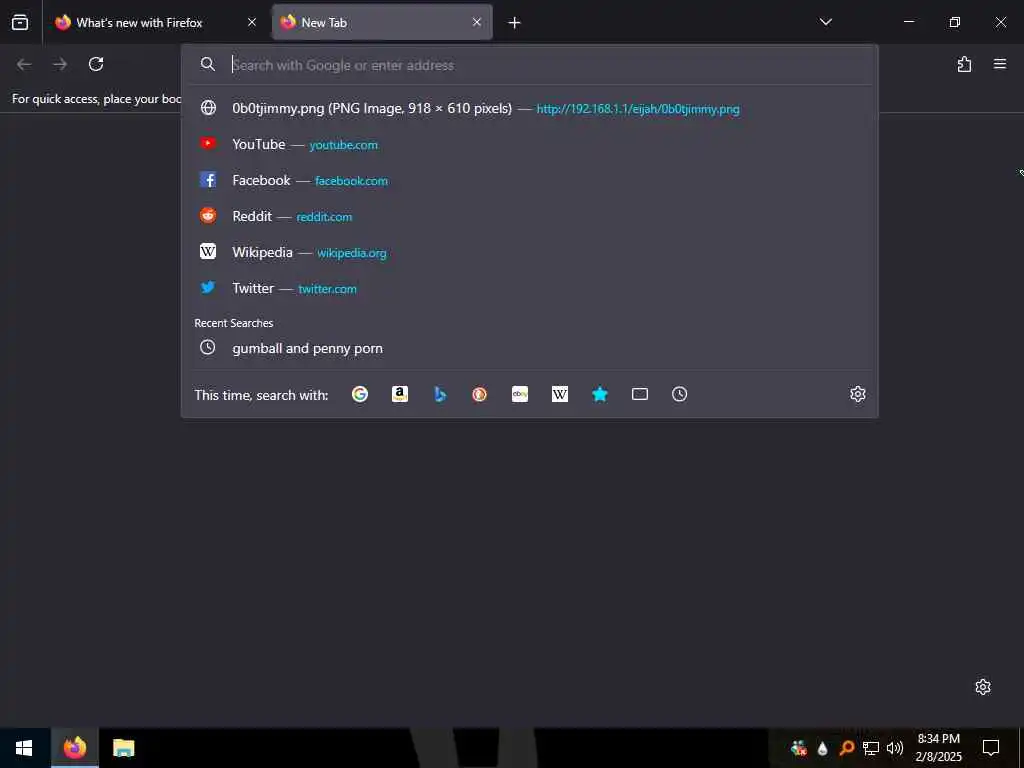Viewport: 1024px width, 768px height.
Task: Open the taskbar clock showing 8:34 PM
Action: point(938,748)
